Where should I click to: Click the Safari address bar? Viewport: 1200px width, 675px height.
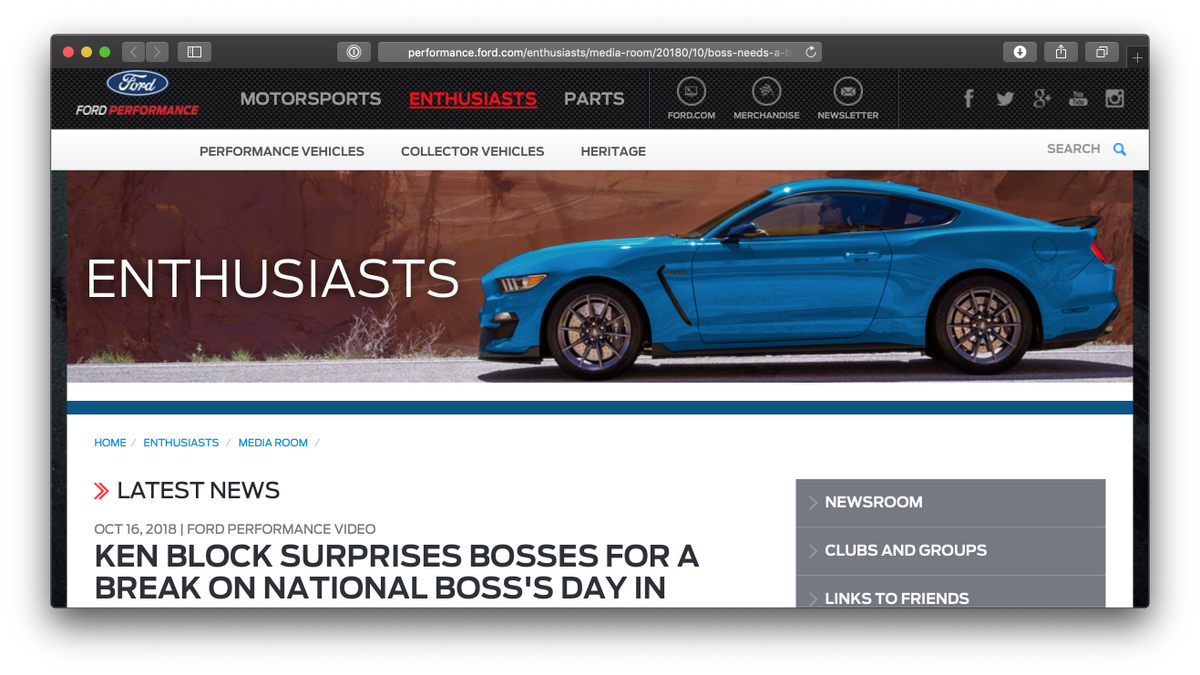(x=600, y=52)
